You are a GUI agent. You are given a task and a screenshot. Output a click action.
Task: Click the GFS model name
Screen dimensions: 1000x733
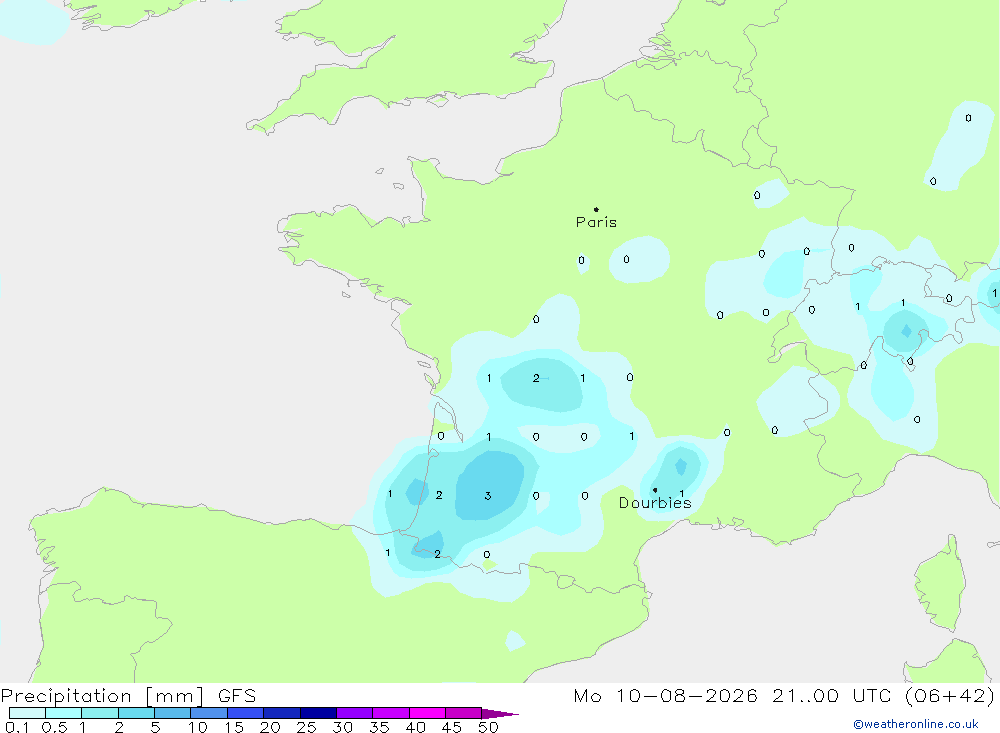pos(237,696)
